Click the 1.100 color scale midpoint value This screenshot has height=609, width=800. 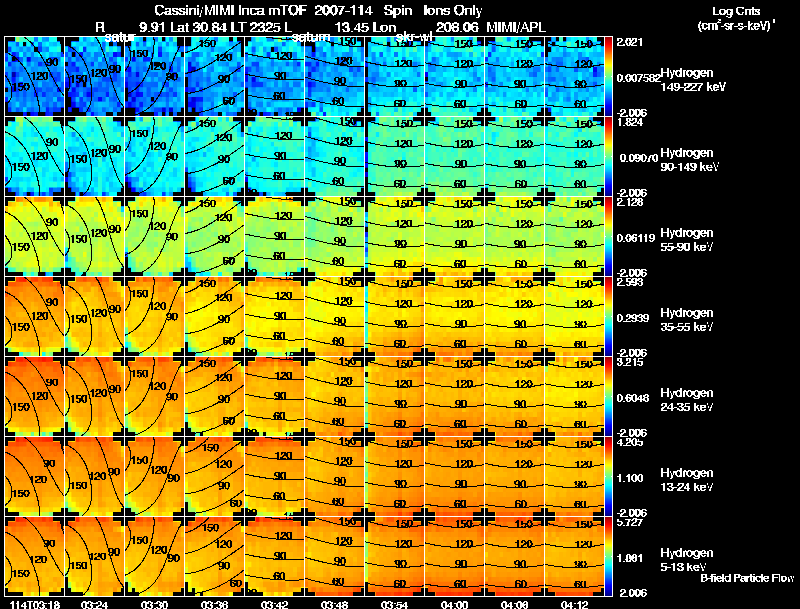(629, 478)
